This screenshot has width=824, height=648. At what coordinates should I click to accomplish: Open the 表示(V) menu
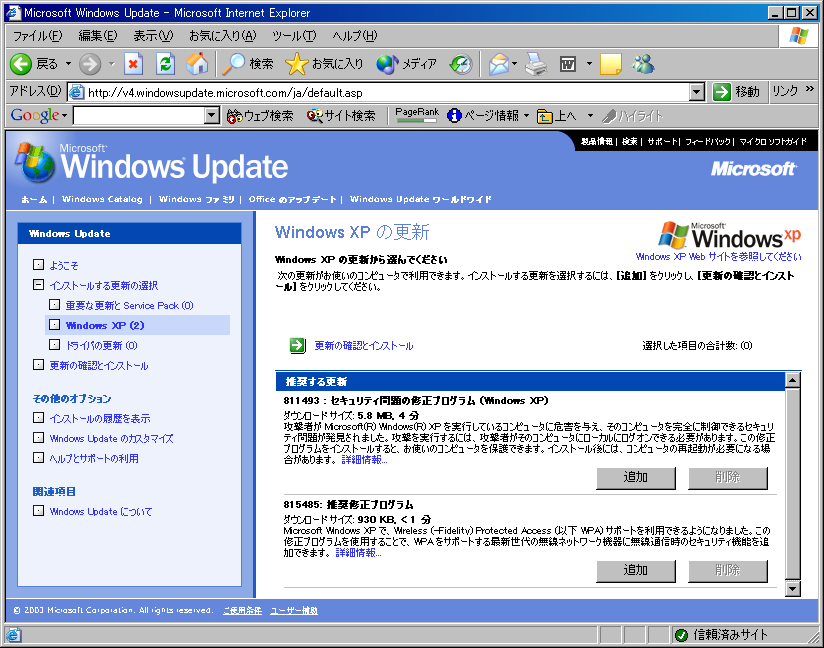(153, 35)
